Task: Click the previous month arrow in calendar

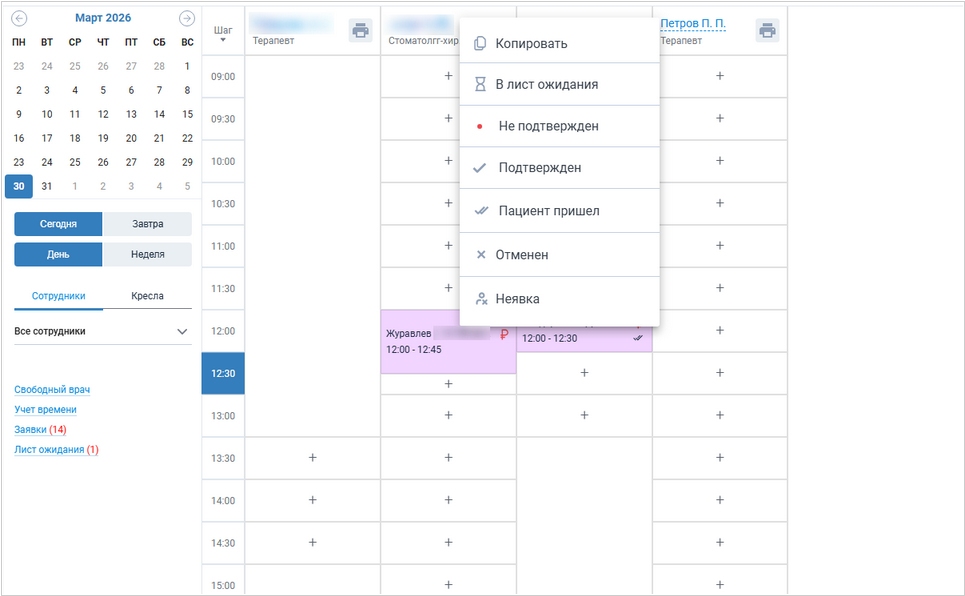Action: [x=19, y=18]
